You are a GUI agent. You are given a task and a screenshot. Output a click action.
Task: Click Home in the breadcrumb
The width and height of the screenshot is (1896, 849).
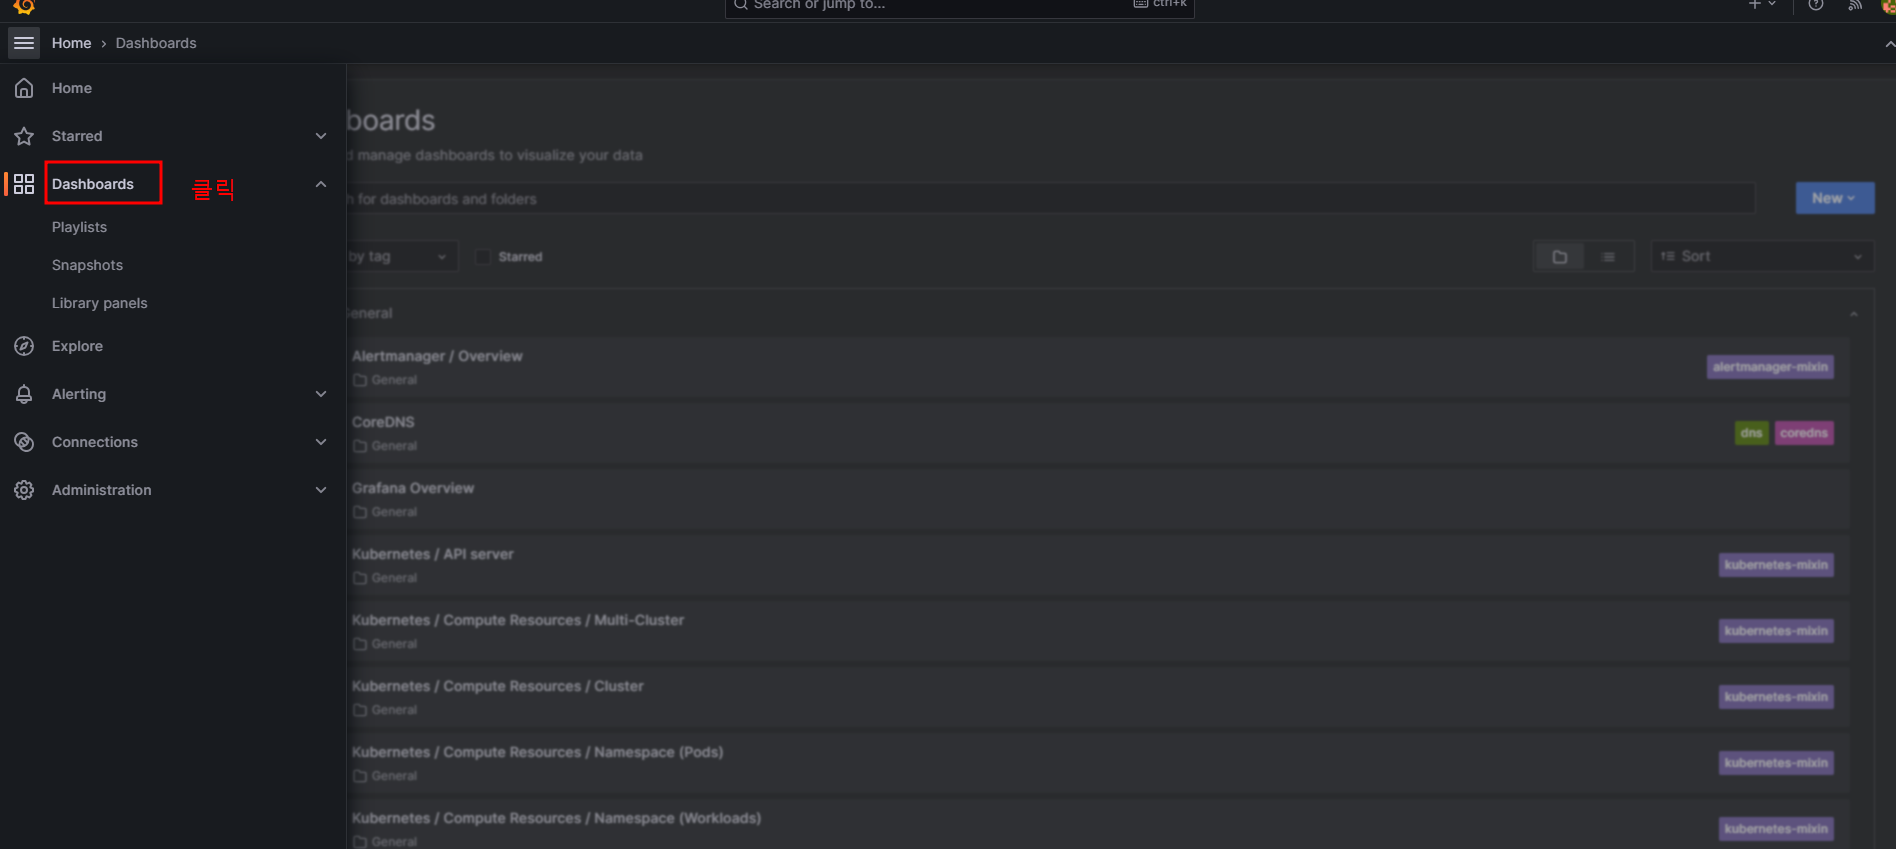[71, 43]
